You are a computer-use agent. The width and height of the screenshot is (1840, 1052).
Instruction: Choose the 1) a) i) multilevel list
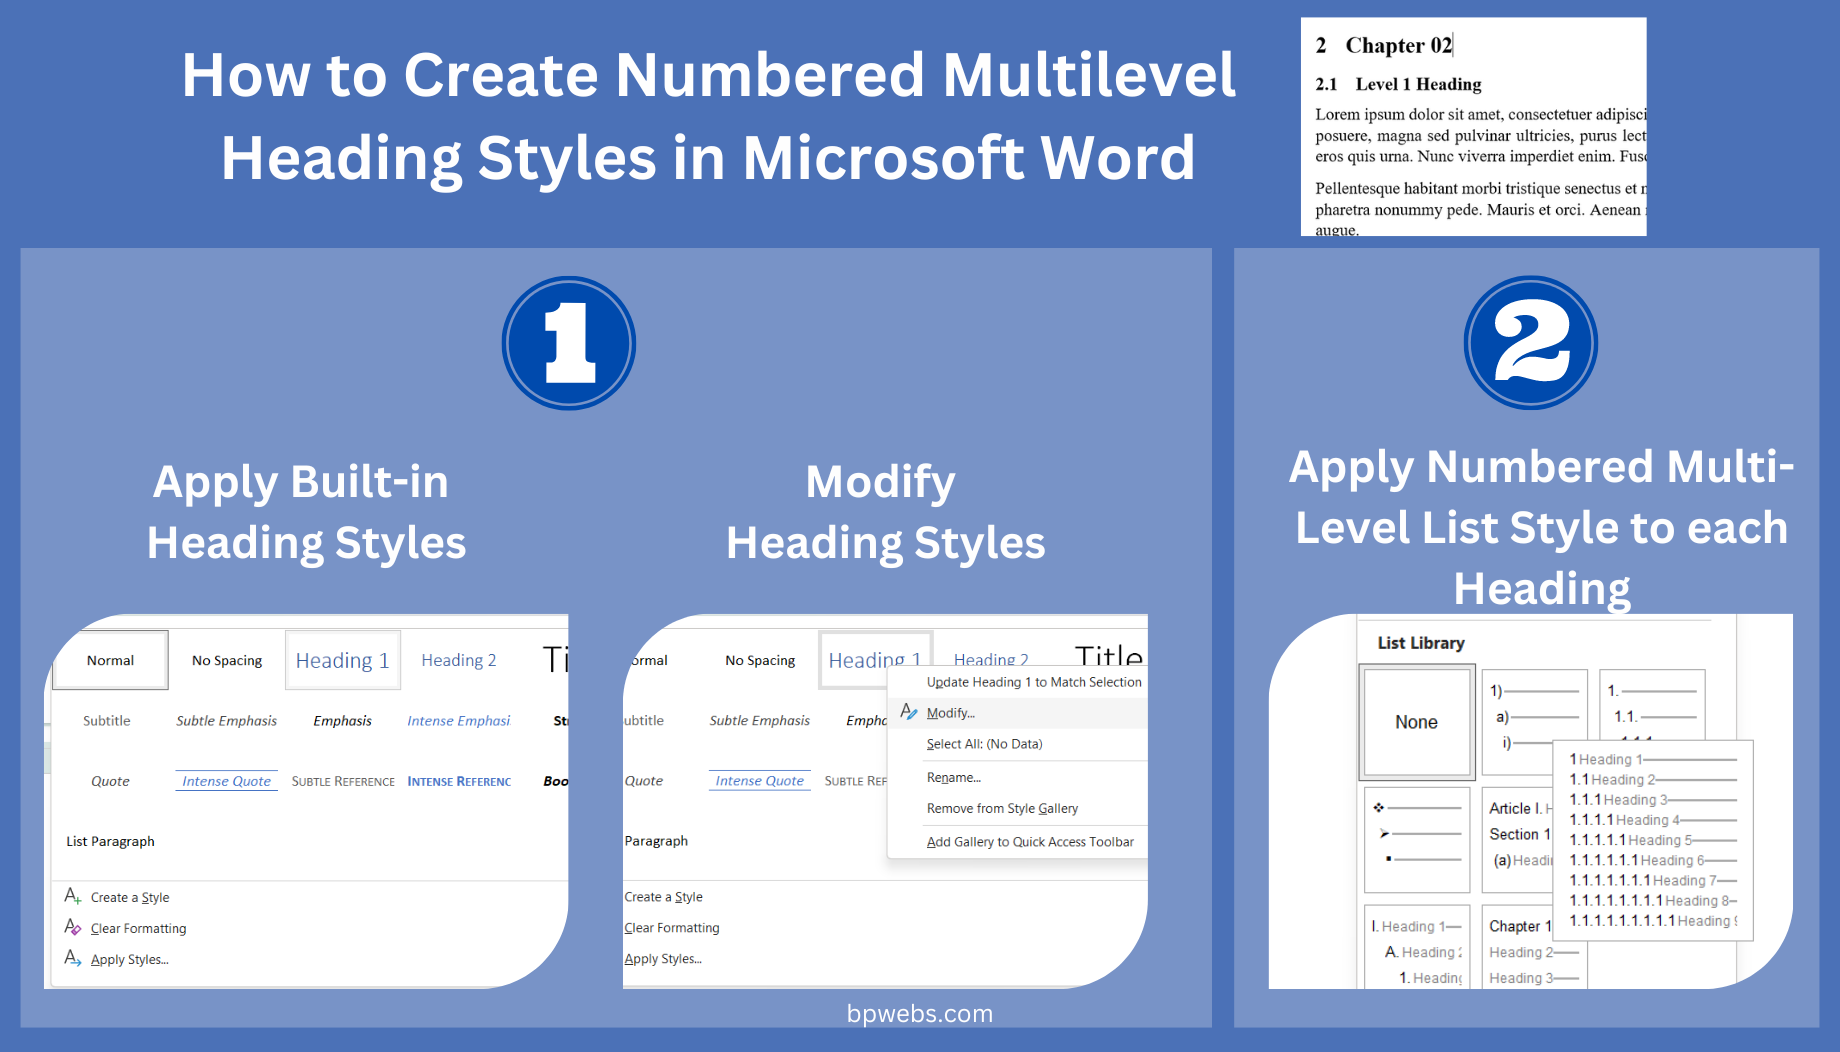tap(1534, 722)
